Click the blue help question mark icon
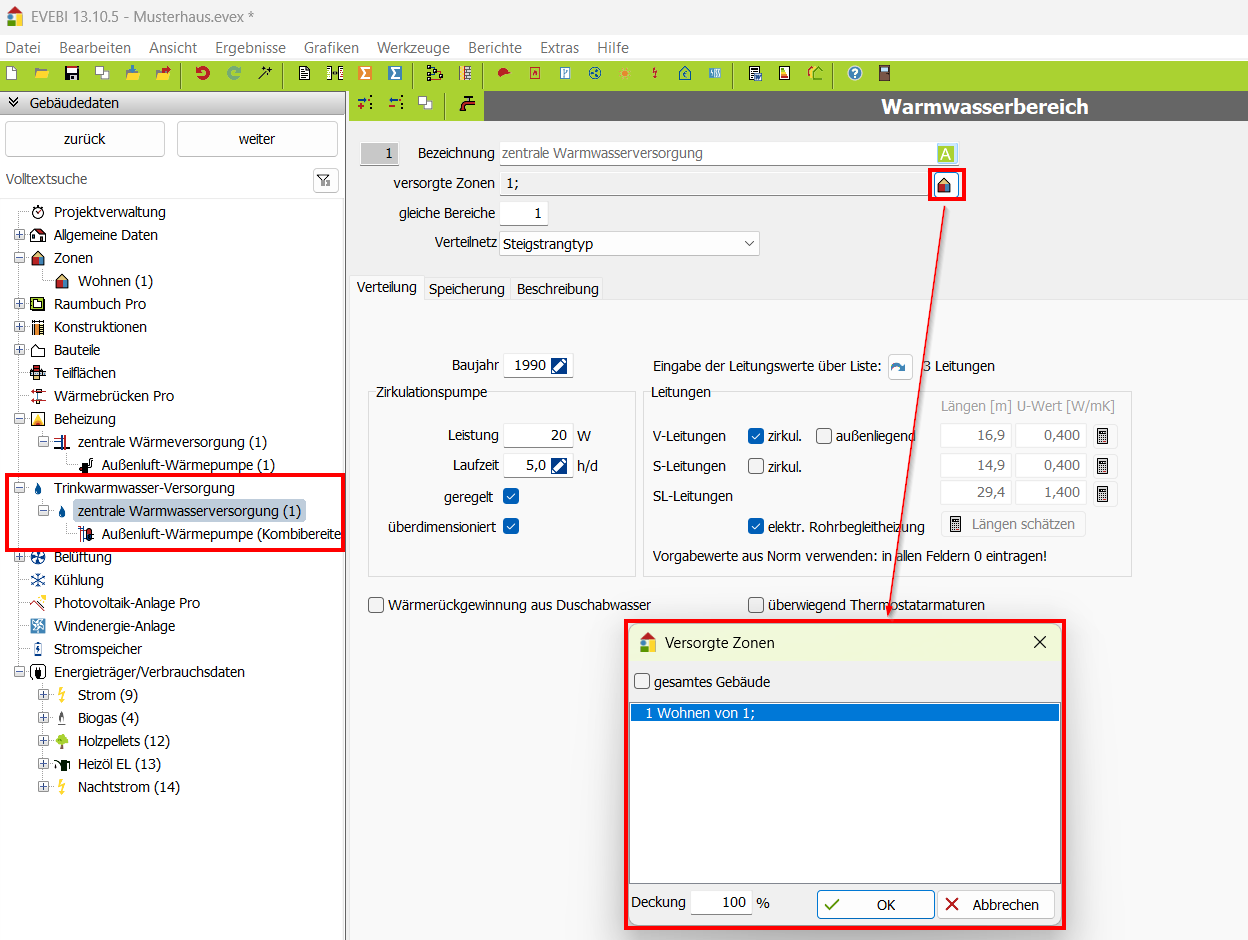Viewport: 1248px width, 940px height. [855, 73]
